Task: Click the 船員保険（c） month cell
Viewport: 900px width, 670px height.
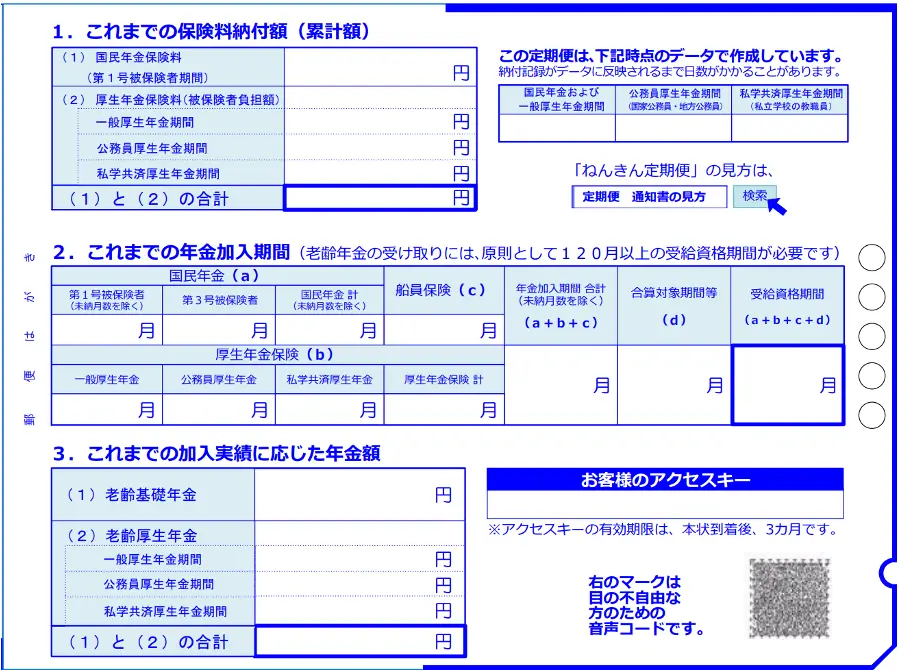Action: [444, 330]
